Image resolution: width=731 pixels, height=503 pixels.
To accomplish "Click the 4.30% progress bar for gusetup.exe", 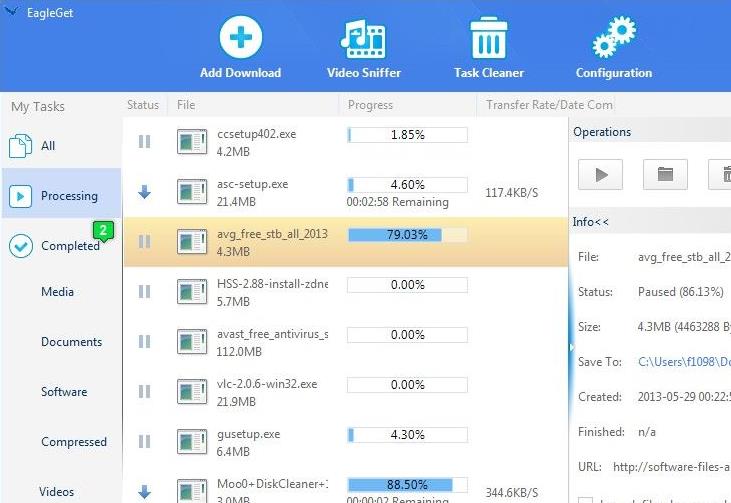I will 407,434.
